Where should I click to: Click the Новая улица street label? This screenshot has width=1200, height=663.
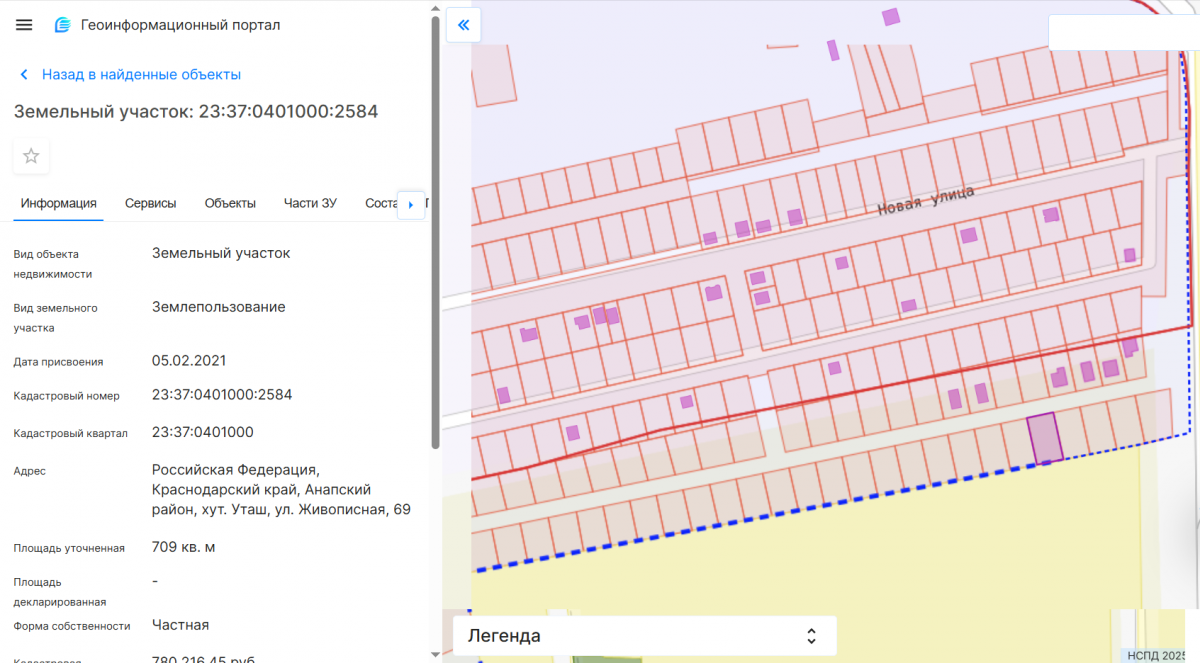point(925,200)
